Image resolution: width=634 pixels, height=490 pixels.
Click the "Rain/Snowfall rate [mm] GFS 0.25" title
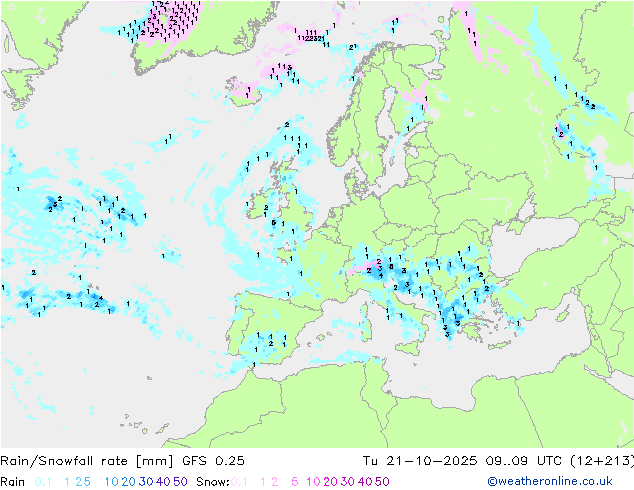pyautogui.click(x=122, y=461)
